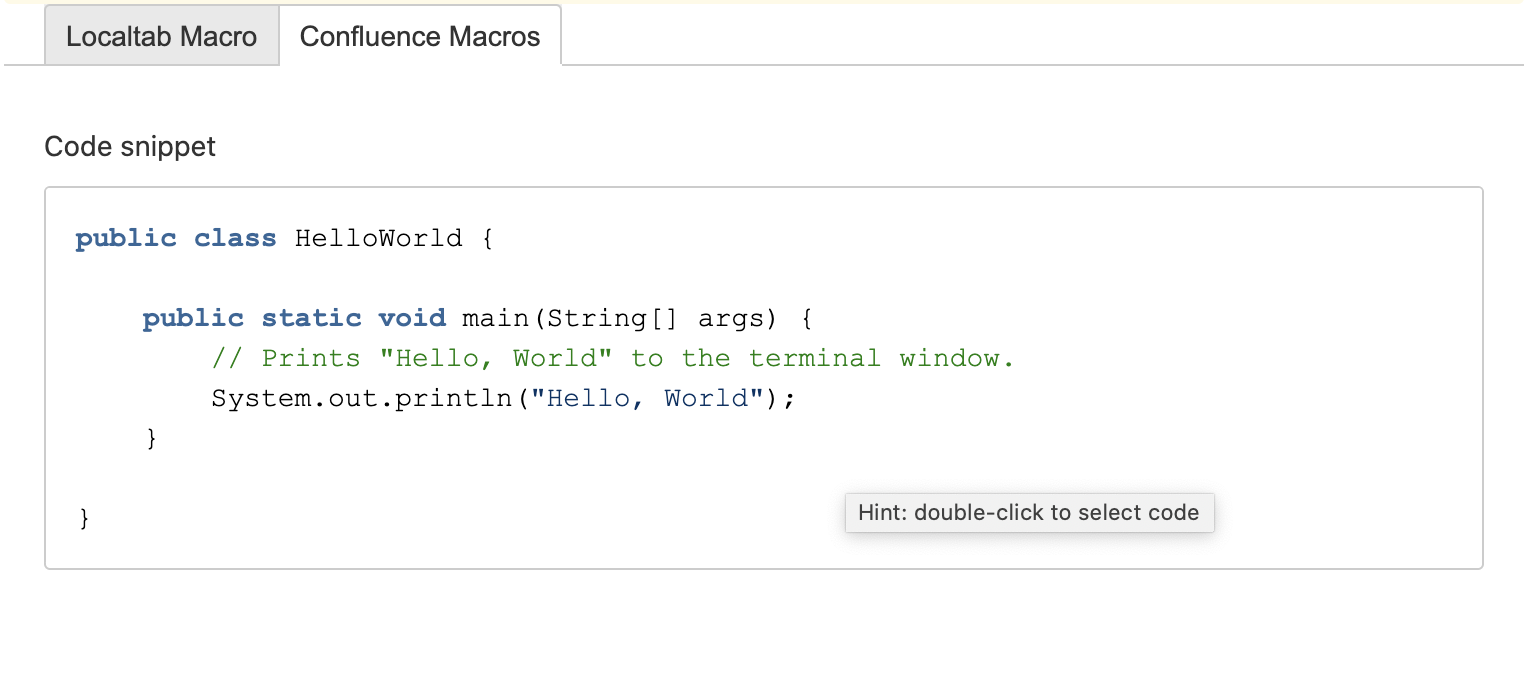1524x680 pixels.
Task: Click the 'public class' keyword
Action: 175,237
